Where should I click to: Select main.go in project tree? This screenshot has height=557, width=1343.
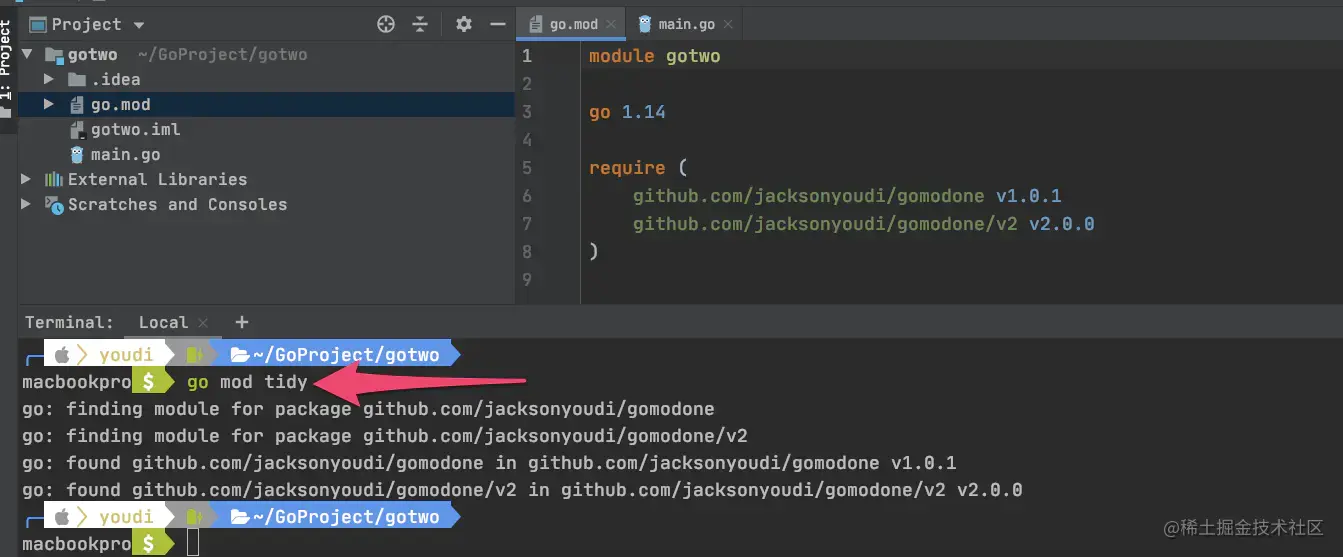126,154
